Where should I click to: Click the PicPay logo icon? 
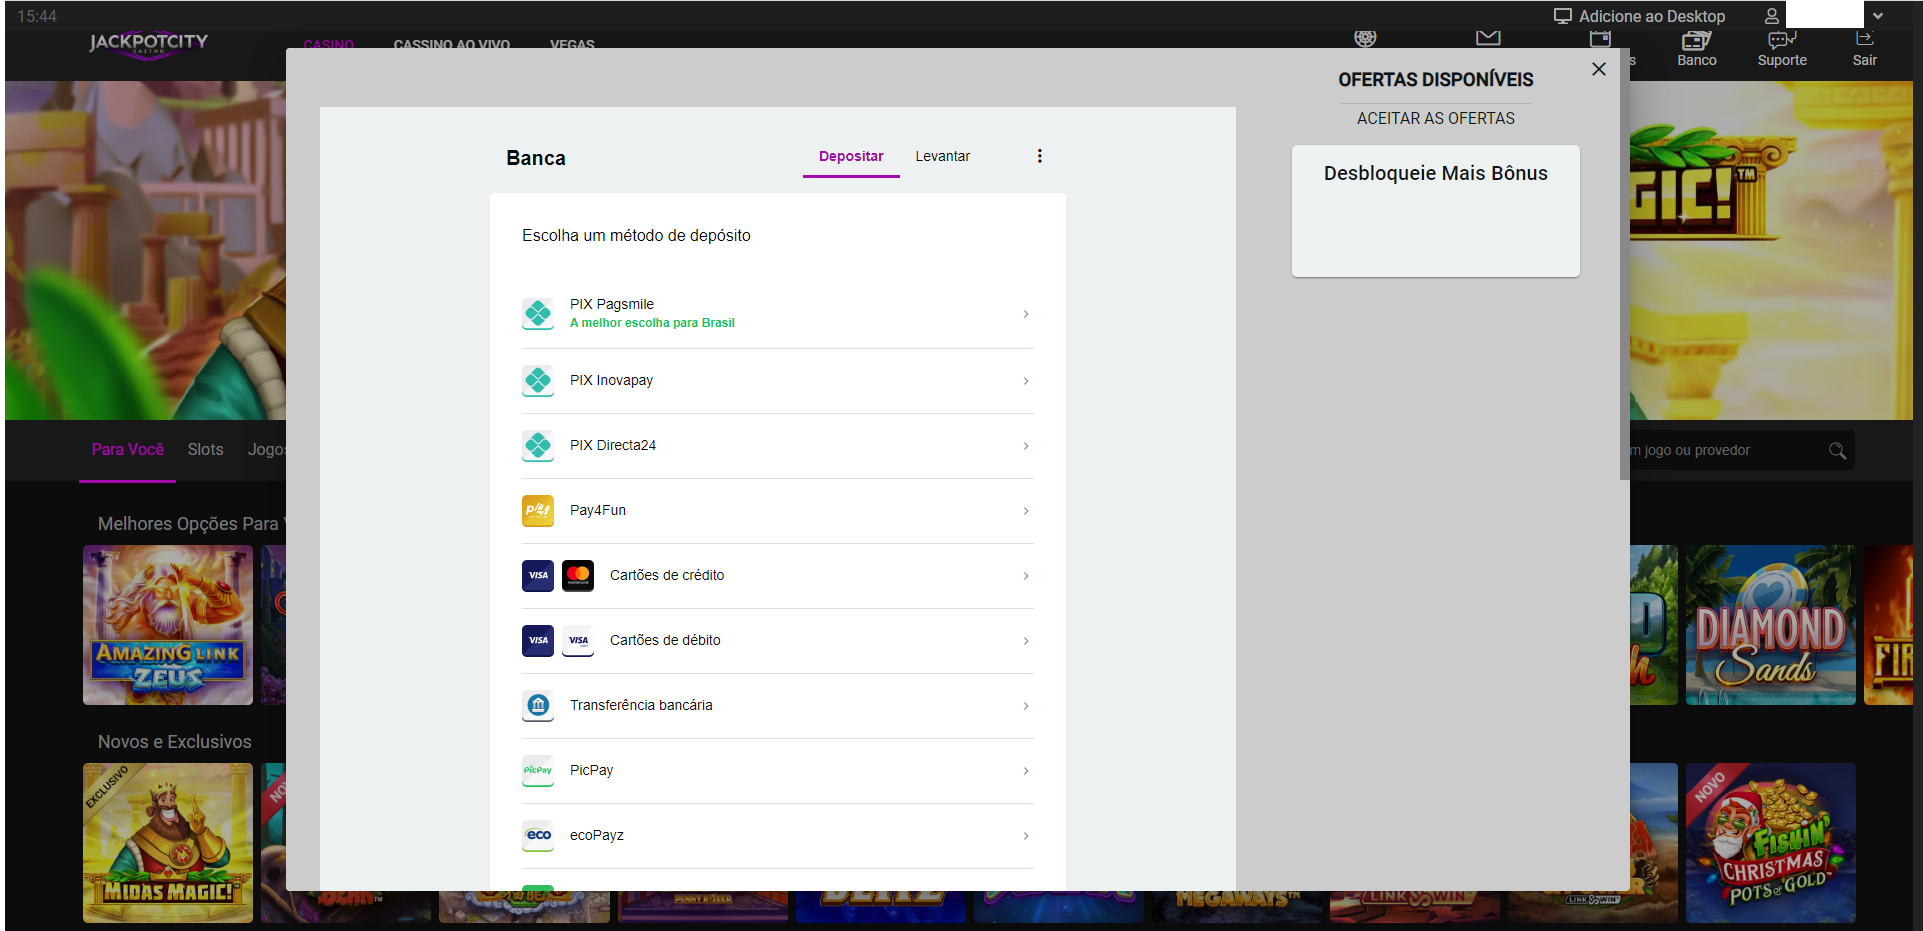coord(538,771)
